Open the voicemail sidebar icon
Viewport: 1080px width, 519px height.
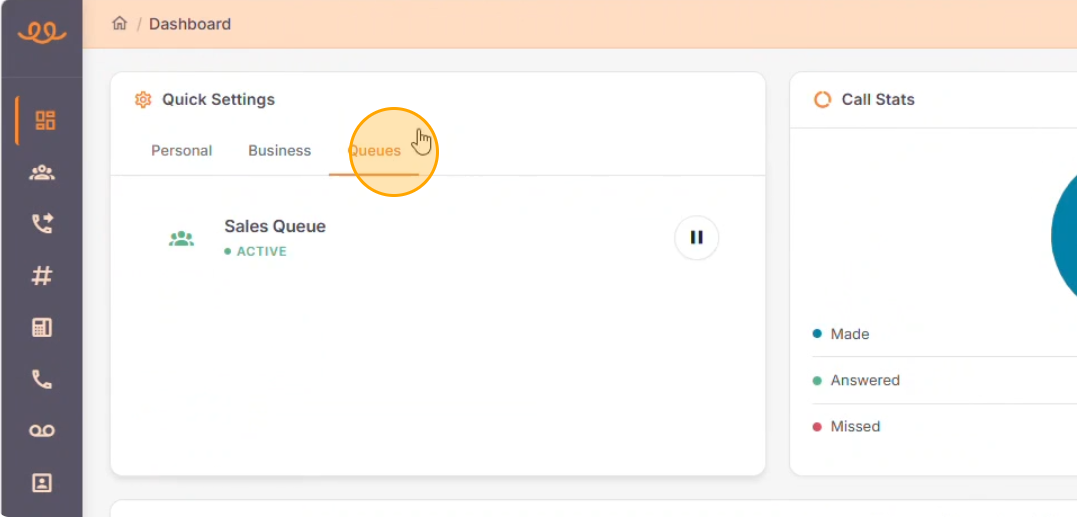coord(42,431)
